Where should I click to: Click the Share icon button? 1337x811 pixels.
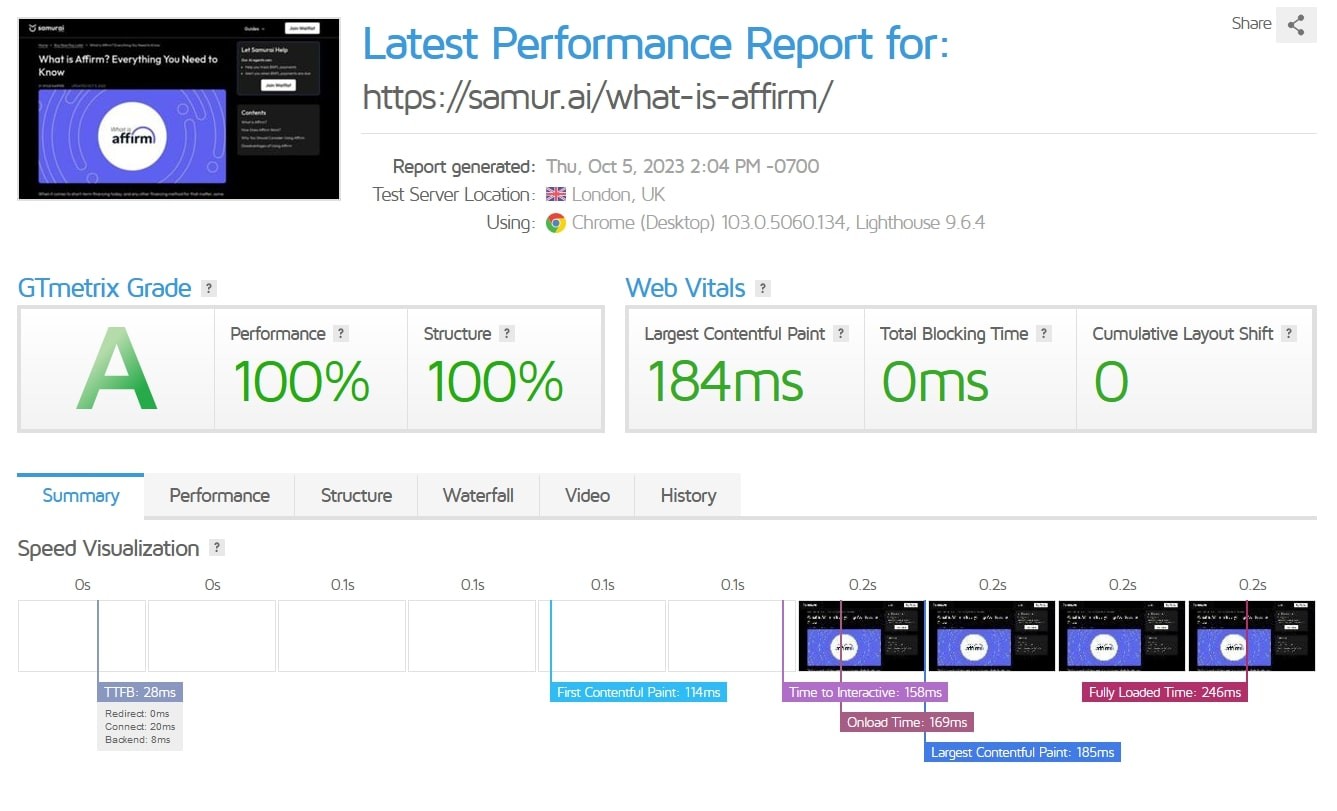point(1296,25)
